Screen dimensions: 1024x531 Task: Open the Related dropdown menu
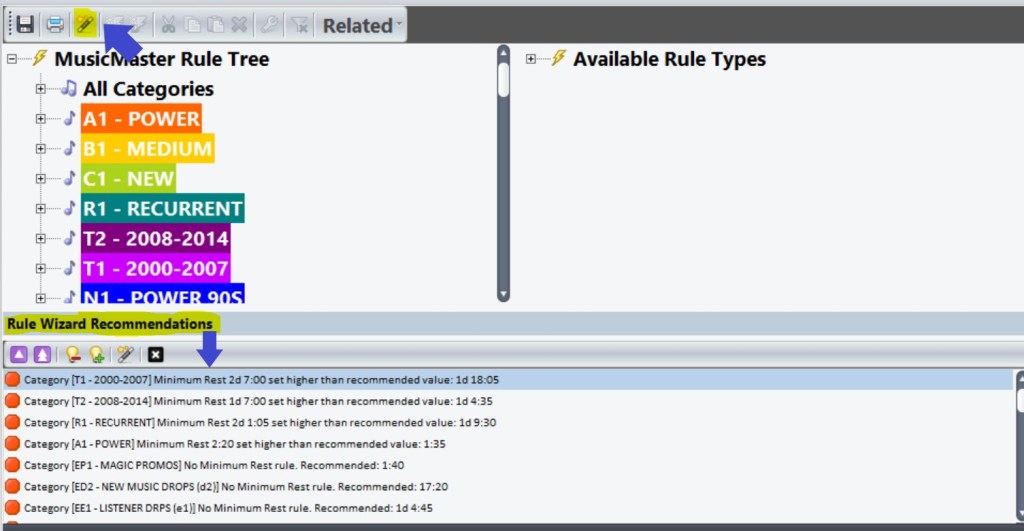coord(362,25)
